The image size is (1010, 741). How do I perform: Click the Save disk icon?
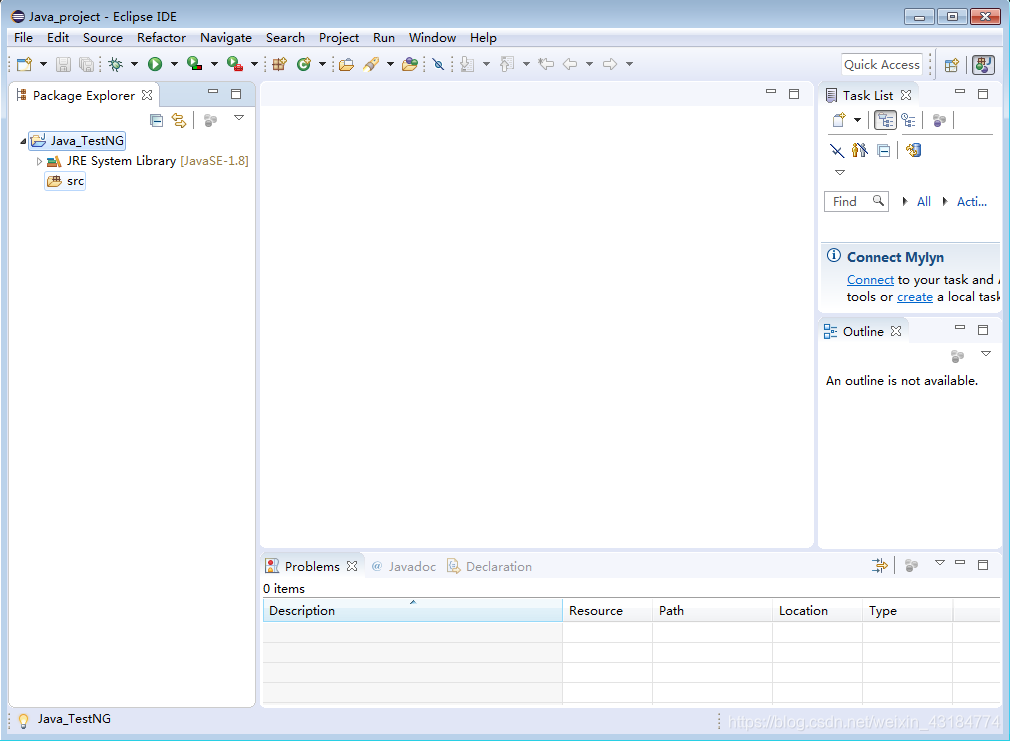63,64
